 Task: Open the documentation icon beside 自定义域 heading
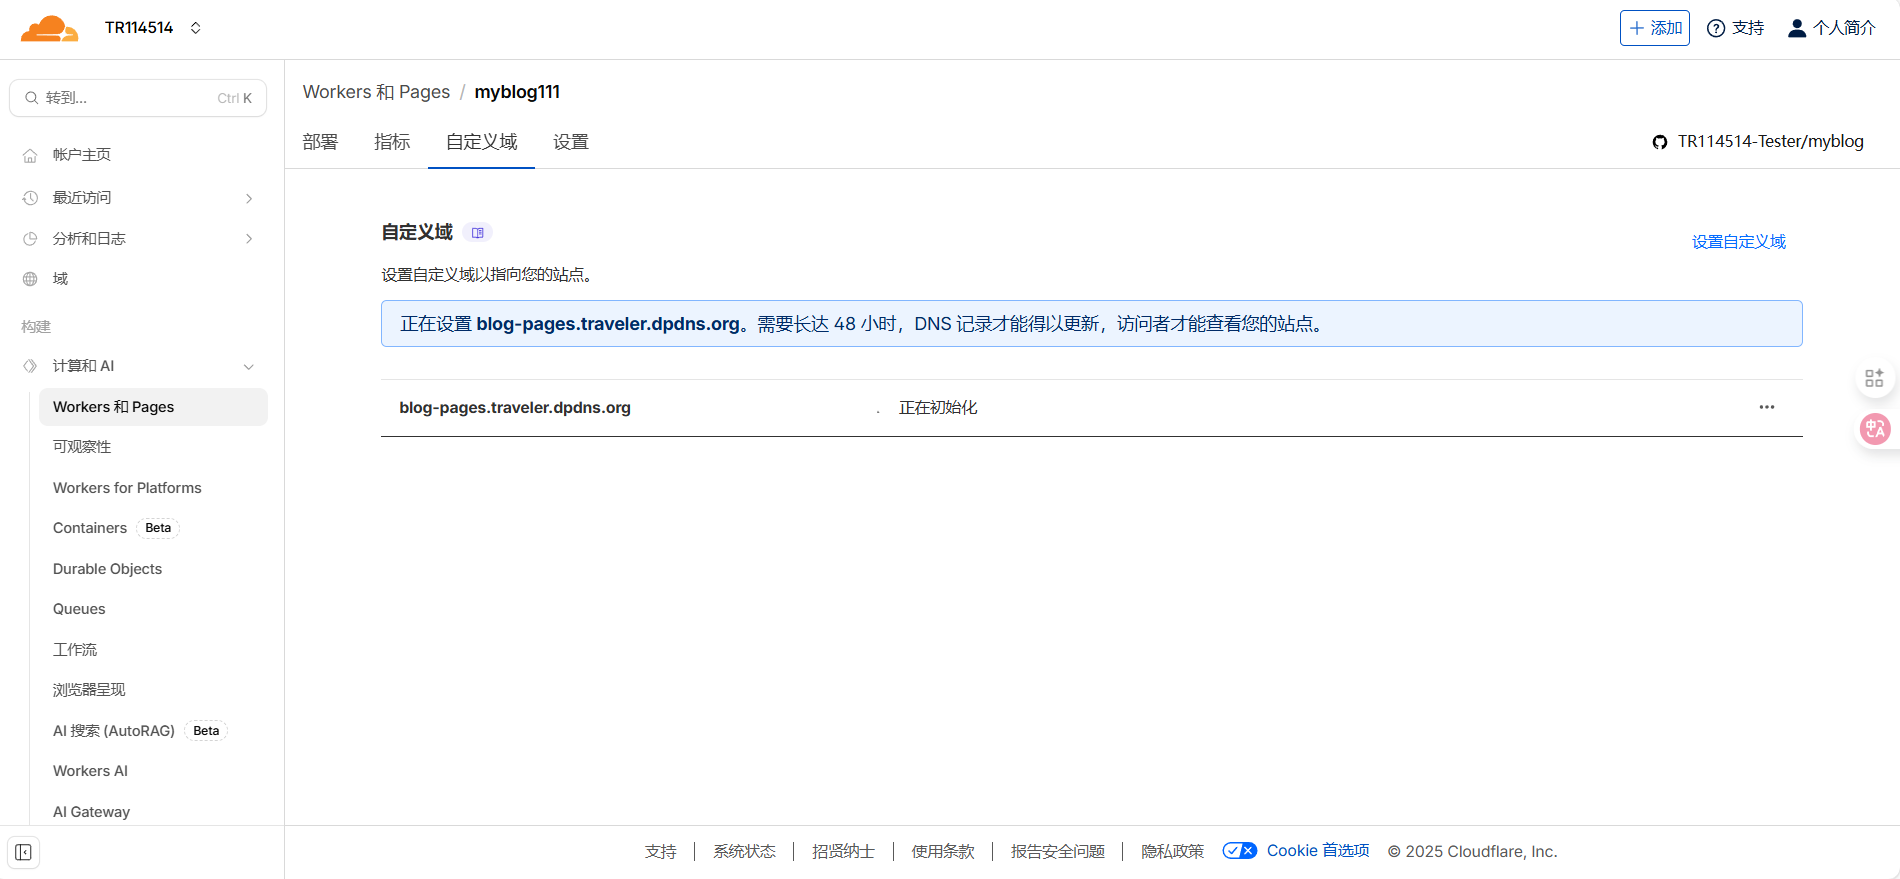coord(478,233)
